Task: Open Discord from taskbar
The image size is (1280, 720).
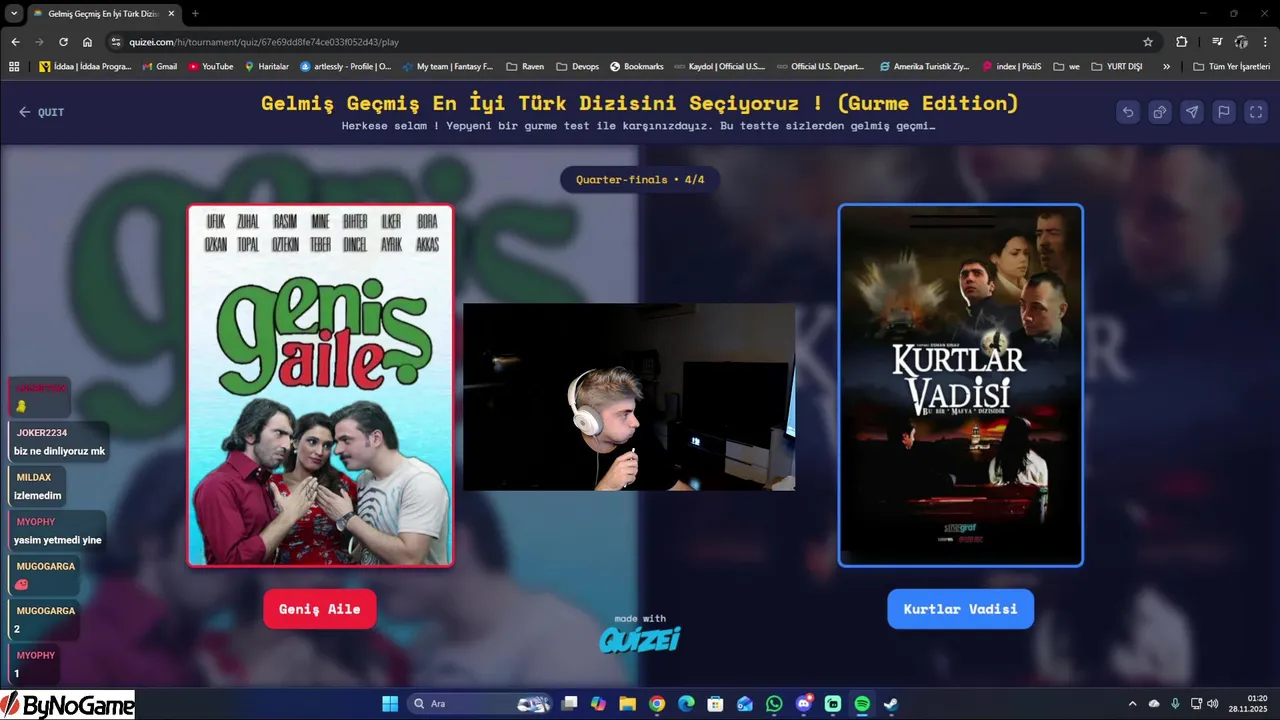Action: coord(803,704)
